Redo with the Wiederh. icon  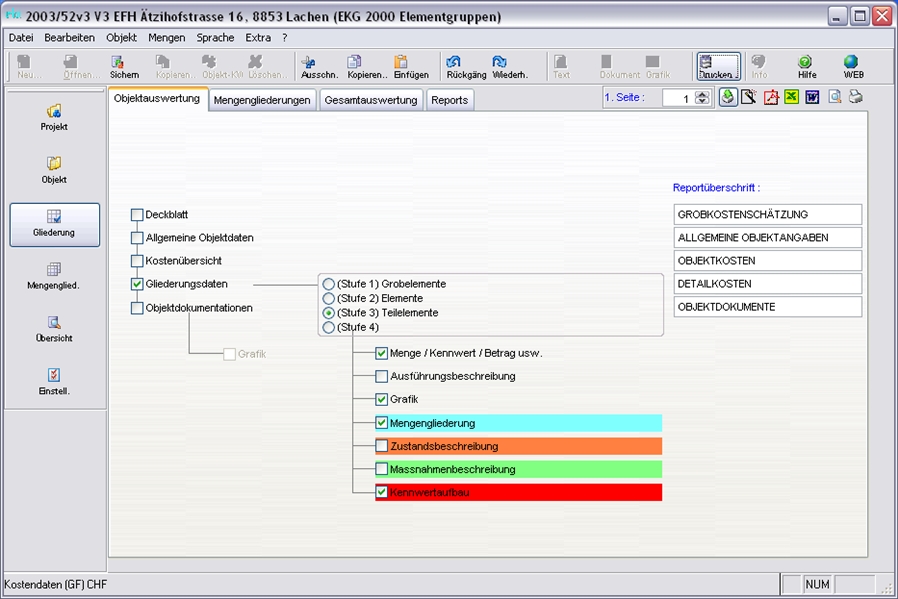[499, 62]
